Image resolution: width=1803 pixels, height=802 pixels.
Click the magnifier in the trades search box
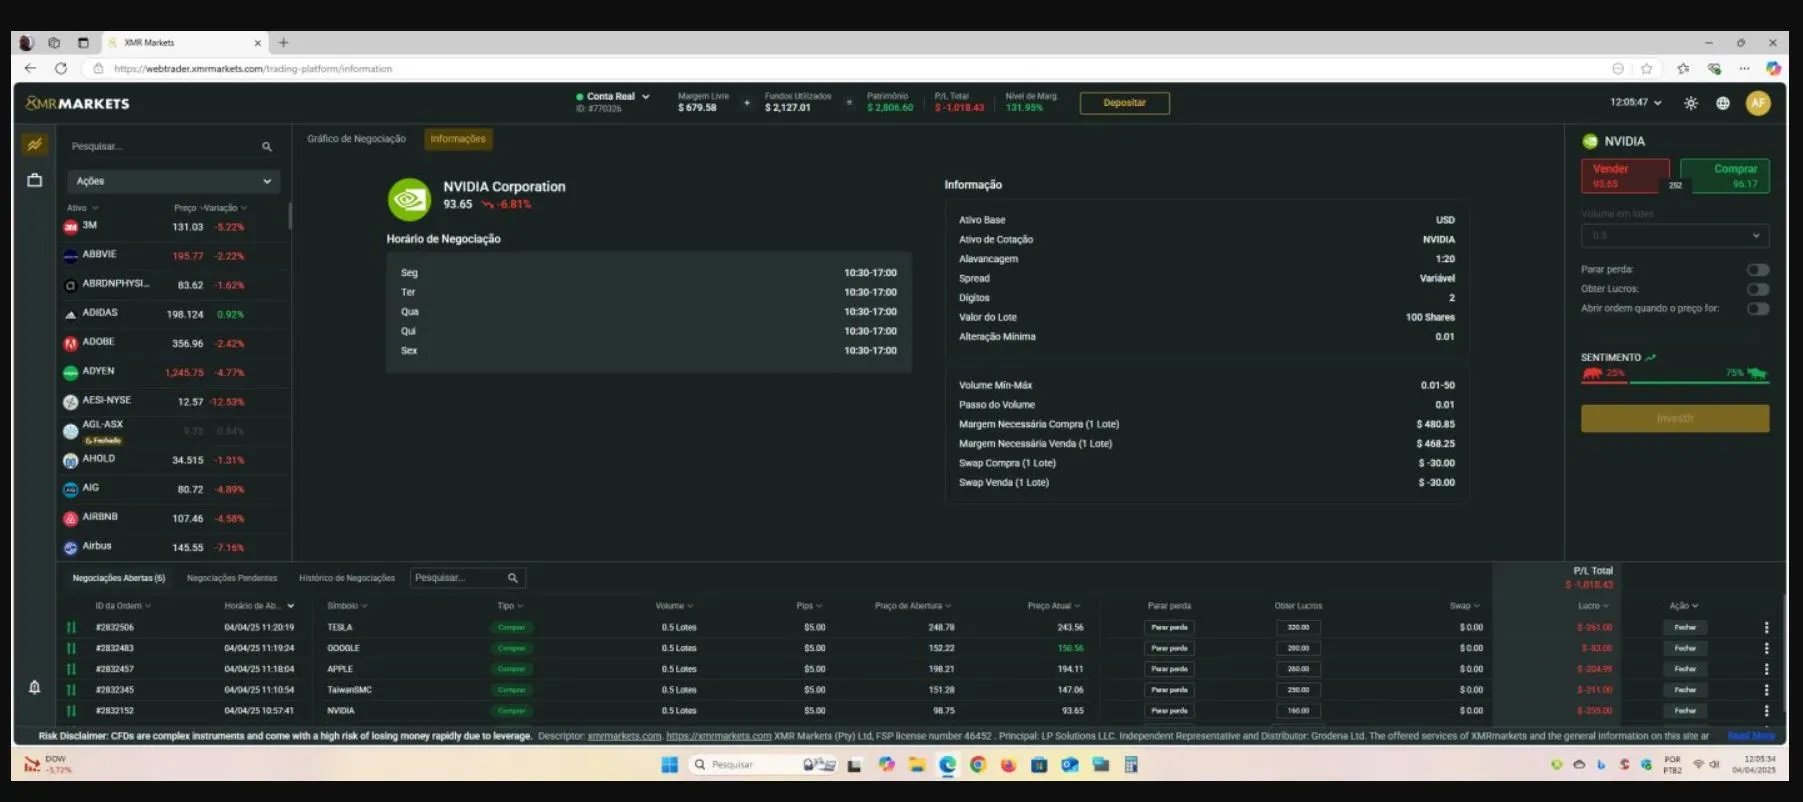click(513, 578)
